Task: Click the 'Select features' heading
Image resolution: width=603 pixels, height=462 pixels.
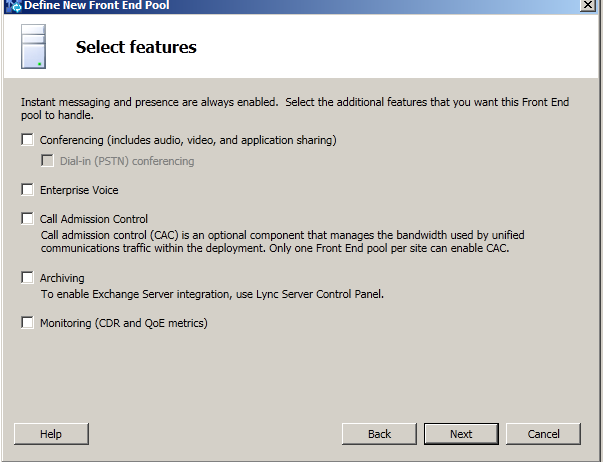Action: [136, 47]
